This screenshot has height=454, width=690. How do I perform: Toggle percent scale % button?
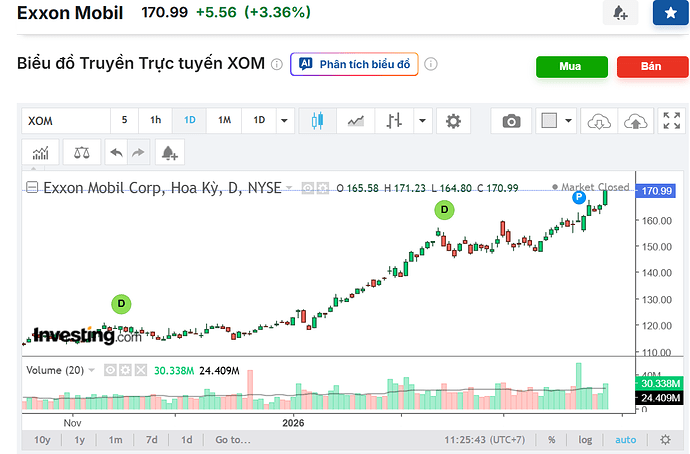tap(551, 440)
